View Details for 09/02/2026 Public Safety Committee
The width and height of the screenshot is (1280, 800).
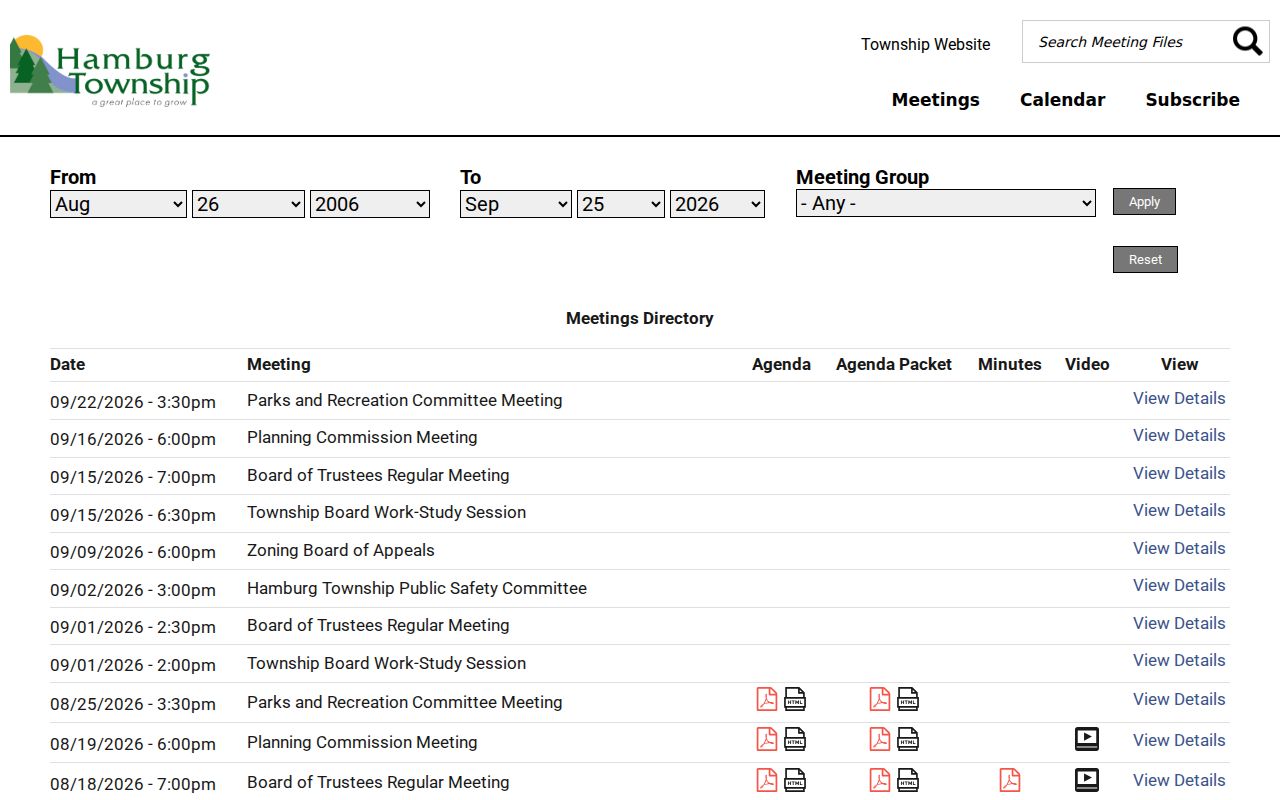coord(1179,585)
